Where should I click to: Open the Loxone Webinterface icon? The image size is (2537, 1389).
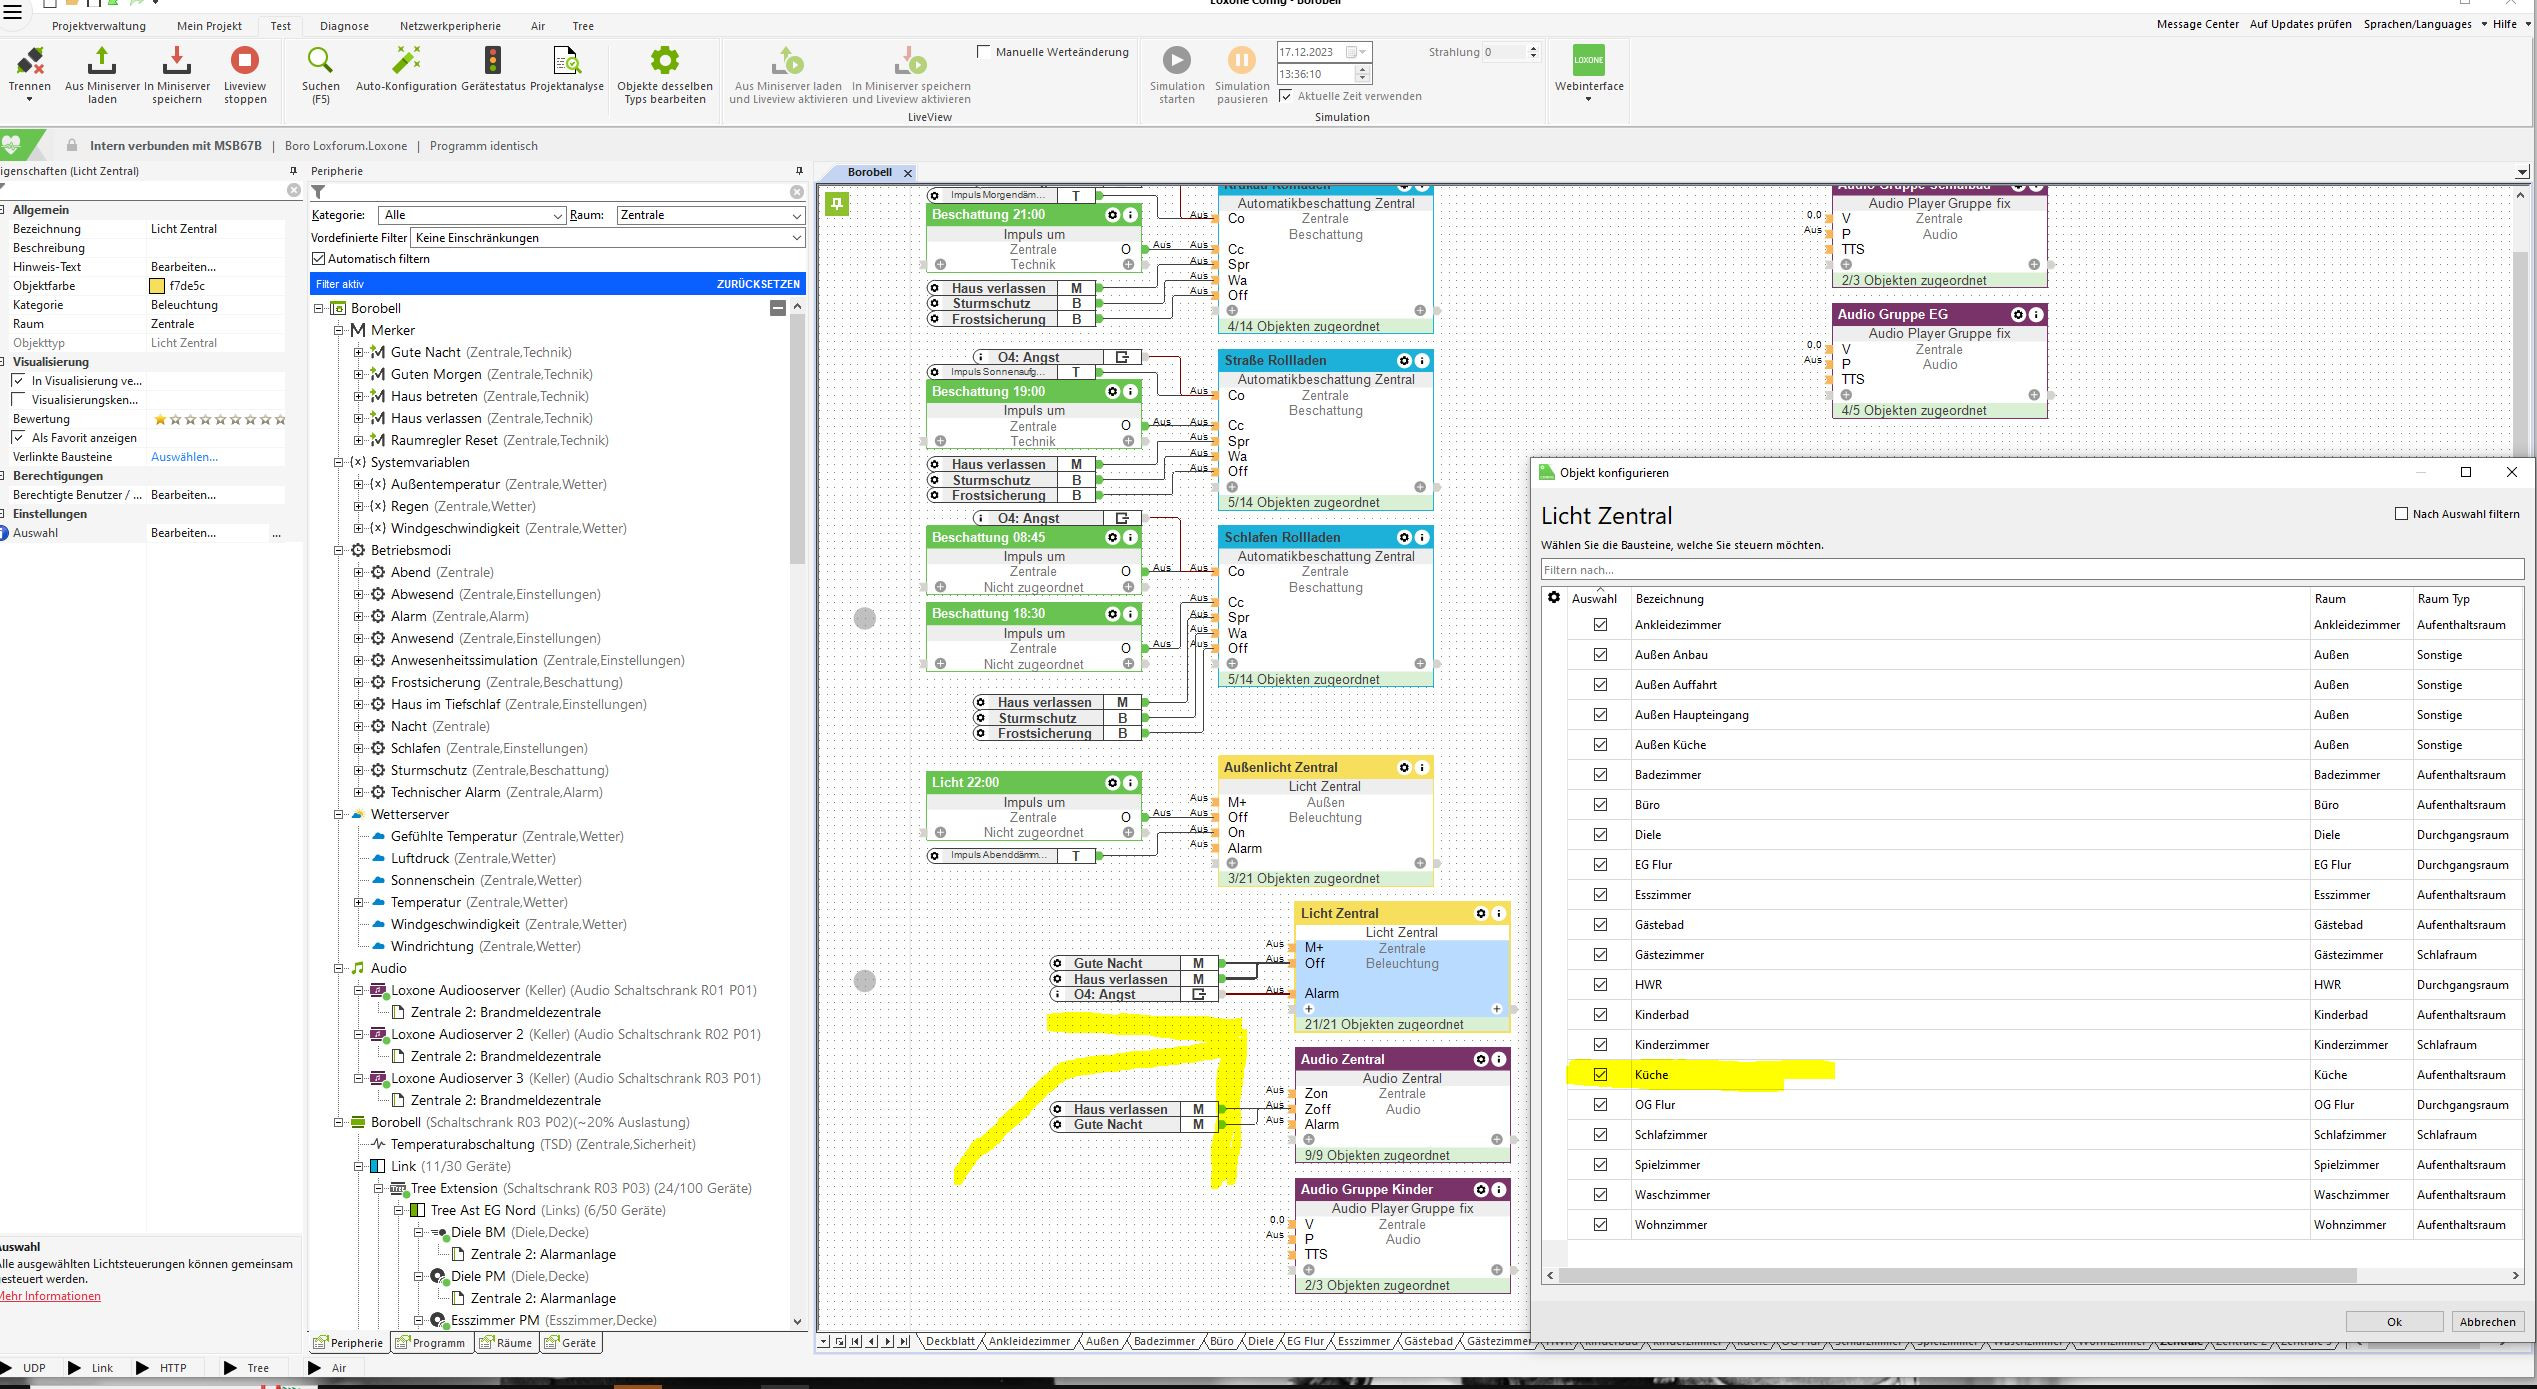(x=1588, y=62)
